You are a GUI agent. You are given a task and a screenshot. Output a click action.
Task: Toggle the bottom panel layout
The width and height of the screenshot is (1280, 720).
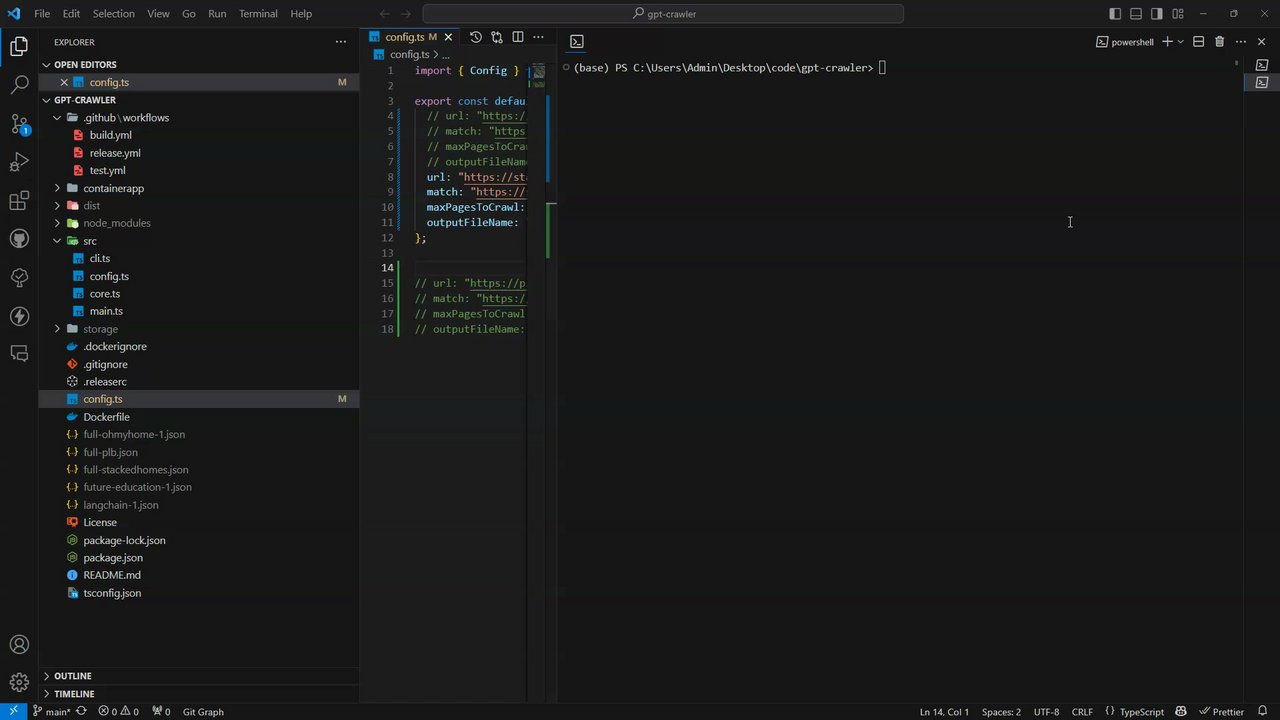(x=1136, y=14)
